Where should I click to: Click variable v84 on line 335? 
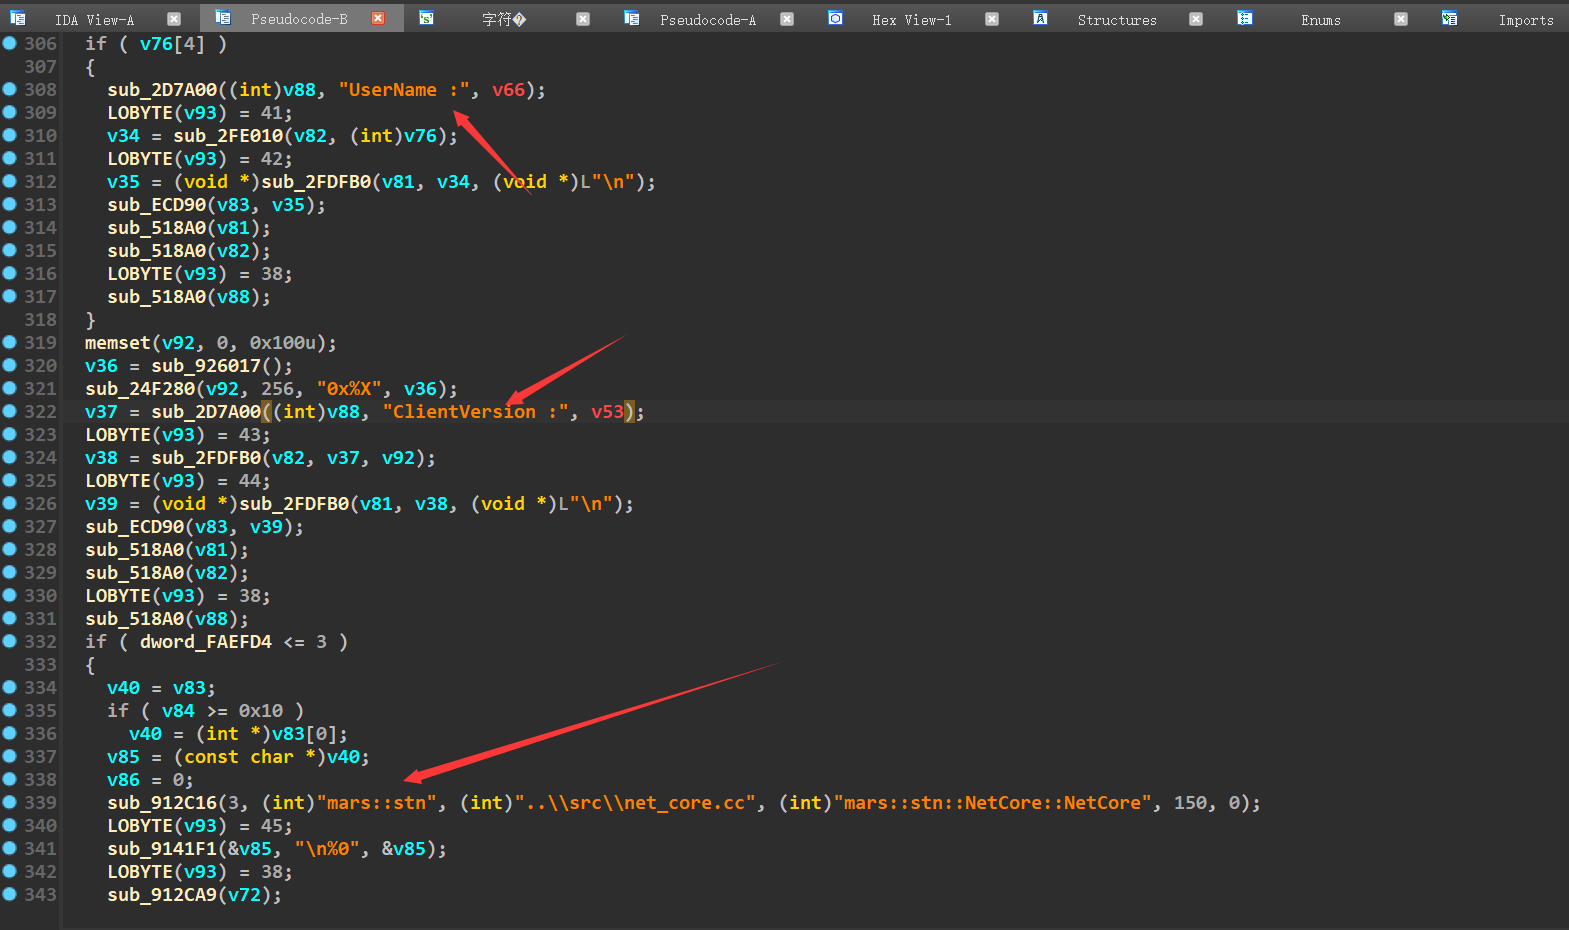tap(178, 711)
